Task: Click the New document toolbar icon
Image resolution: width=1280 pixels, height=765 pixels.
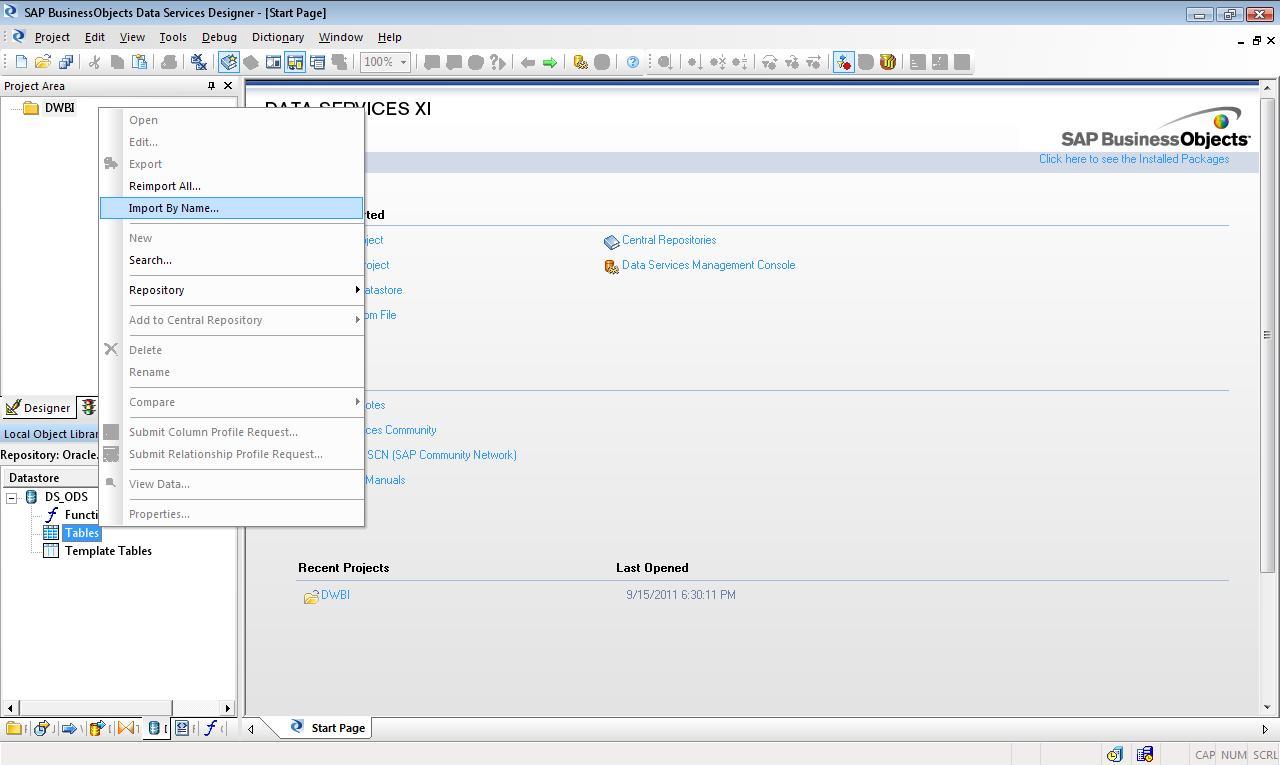Action: coord(21,62)
